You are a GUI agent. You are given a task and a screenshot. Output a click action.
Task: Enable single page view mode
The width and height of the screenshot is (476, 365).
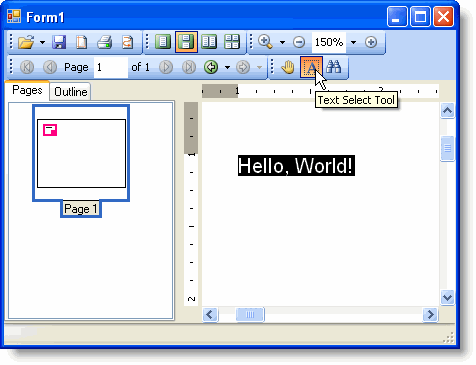[x=163, y=42]
